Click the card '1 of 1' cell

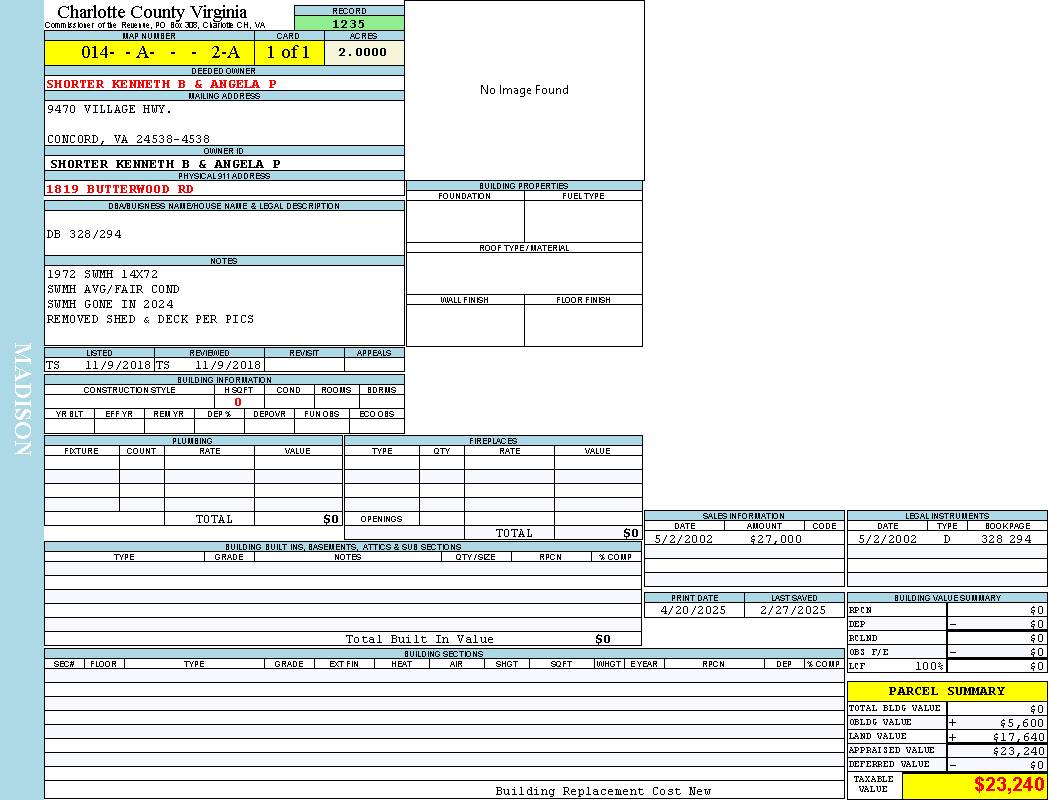288,53
